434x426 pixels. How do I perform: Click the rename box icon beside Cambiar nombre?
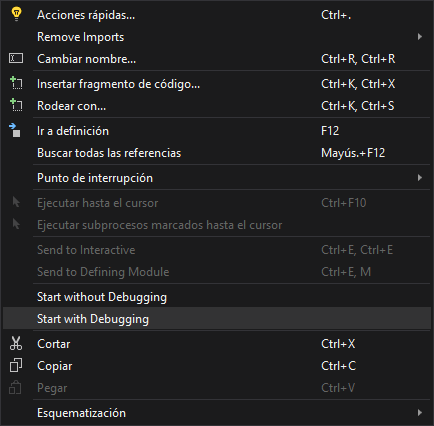pyautogui.click(x=16, y=58)
